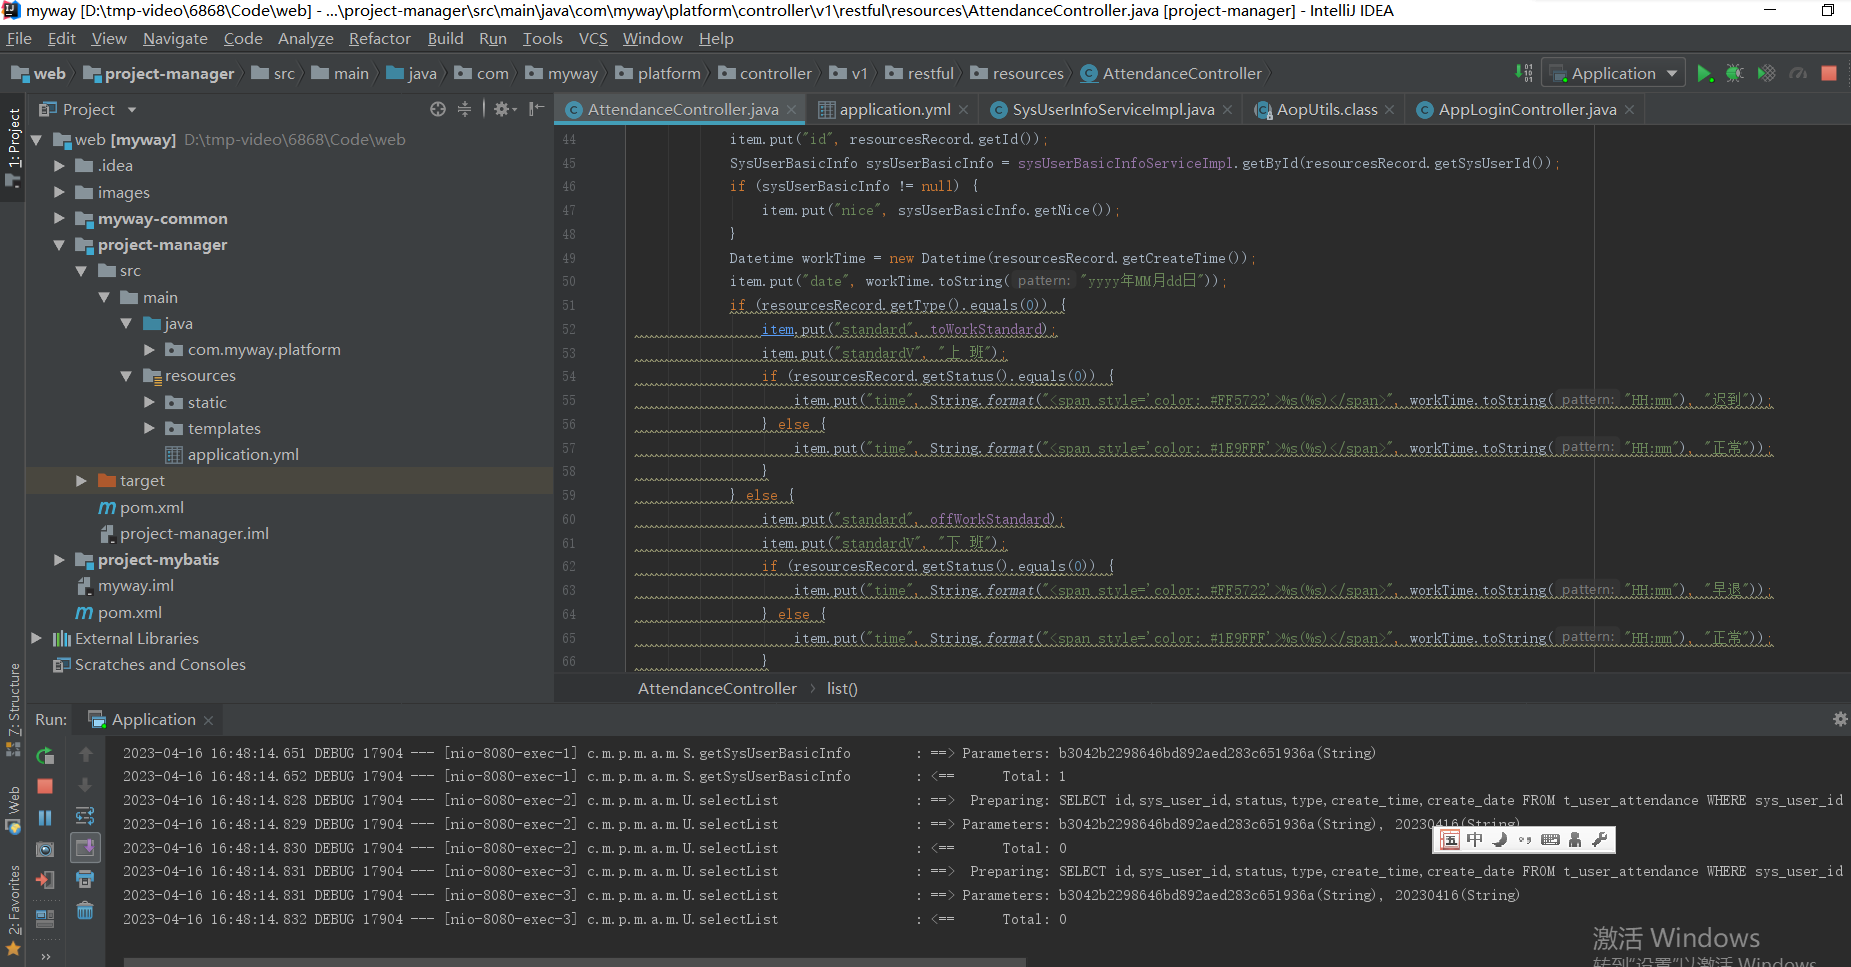Screen dimensions: 1851x967
Task: Toggle scroll to end of console
Action: point(85,848)
